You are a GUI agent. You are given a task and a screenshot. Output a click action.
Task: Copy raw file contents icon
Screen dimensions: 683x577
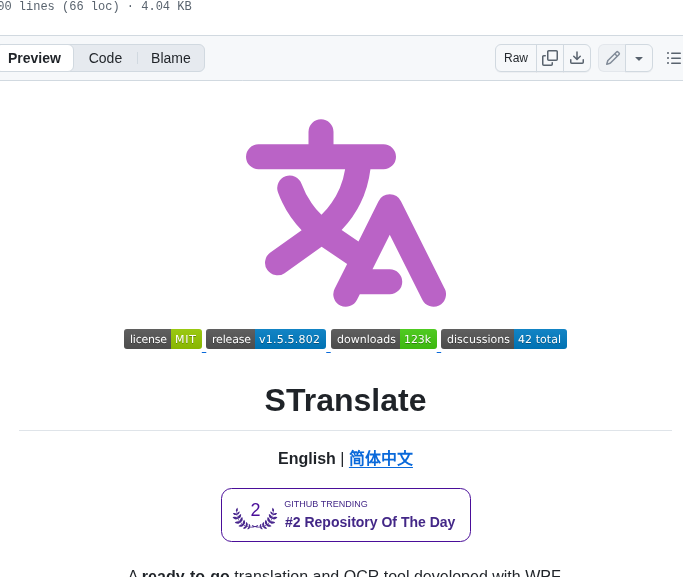point(550,58)
